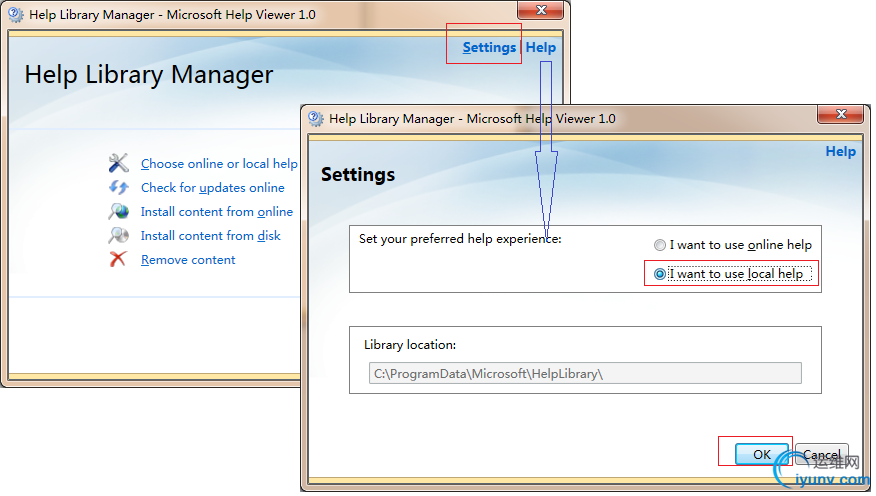Choose Install content from disk

(x=211, y=236)
